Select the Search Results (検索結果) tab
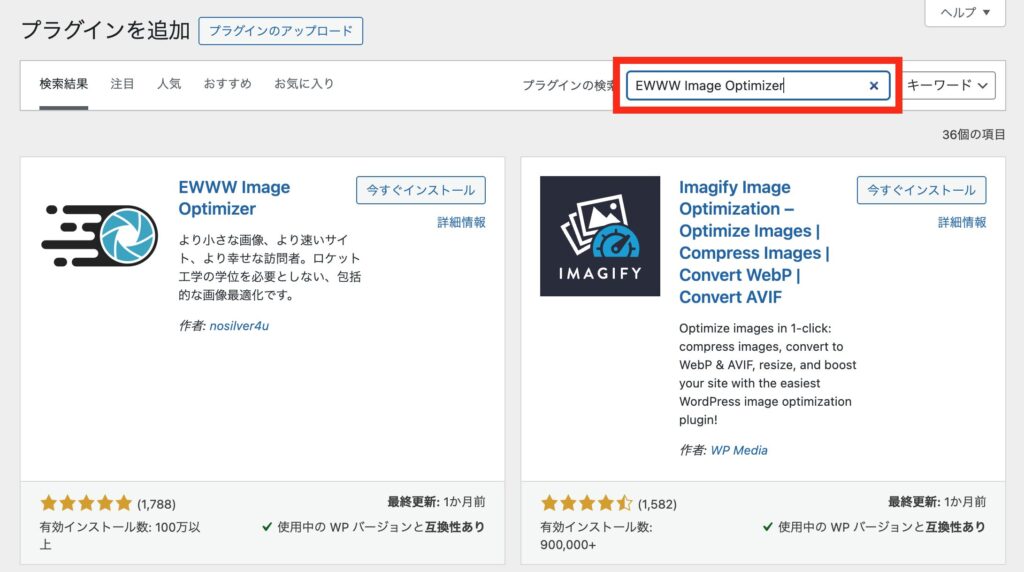 coord(63,84)
